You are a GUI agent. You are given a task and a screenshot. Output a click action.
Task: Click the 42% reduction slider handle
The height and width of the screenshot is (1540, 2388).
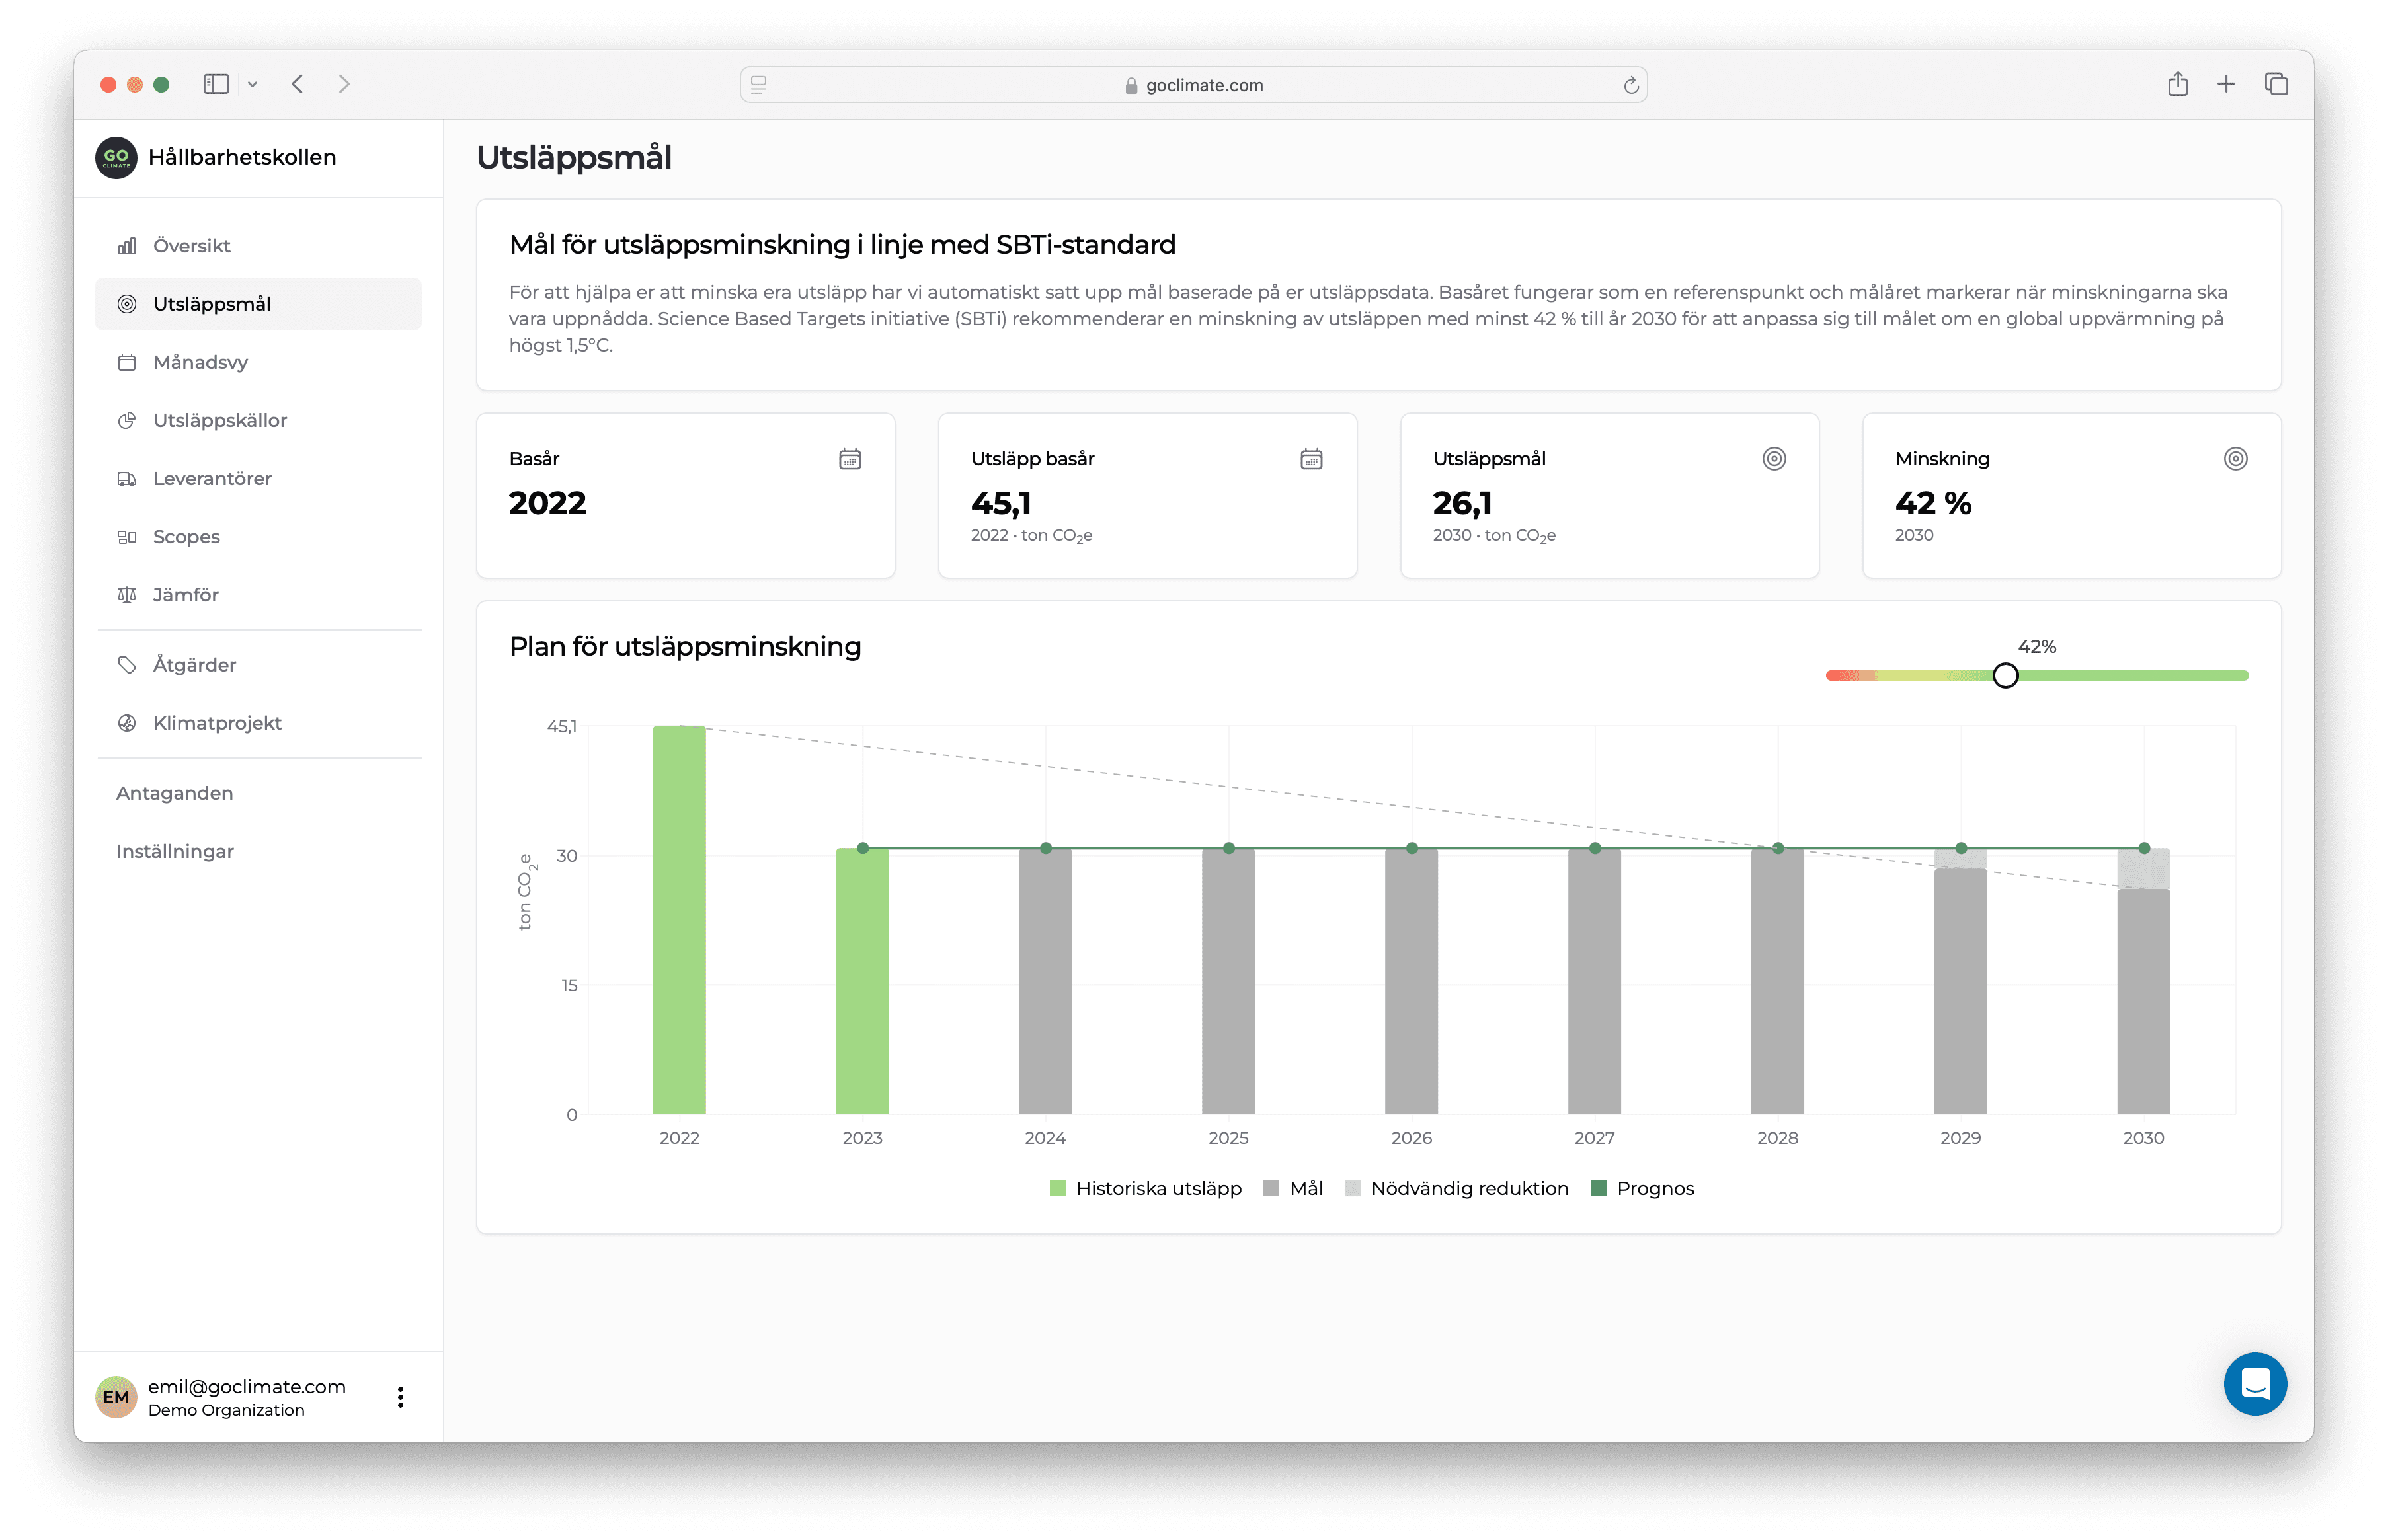click(2005, 676)
